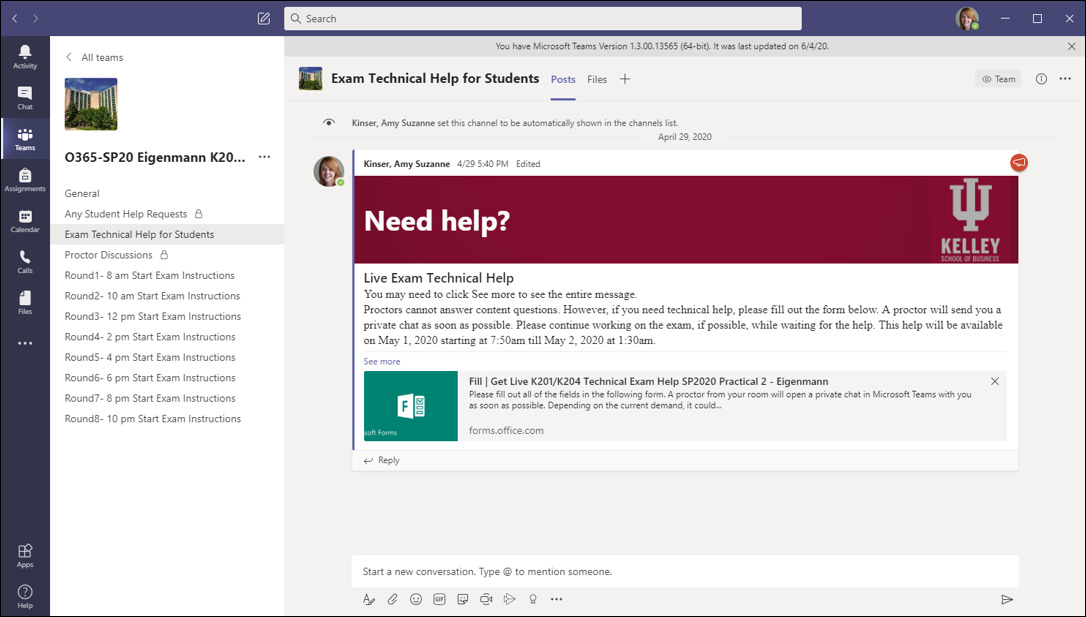Open the profile avatar menu
Viewport: 1086px width, 617px height.
click(x=968, y=19)
